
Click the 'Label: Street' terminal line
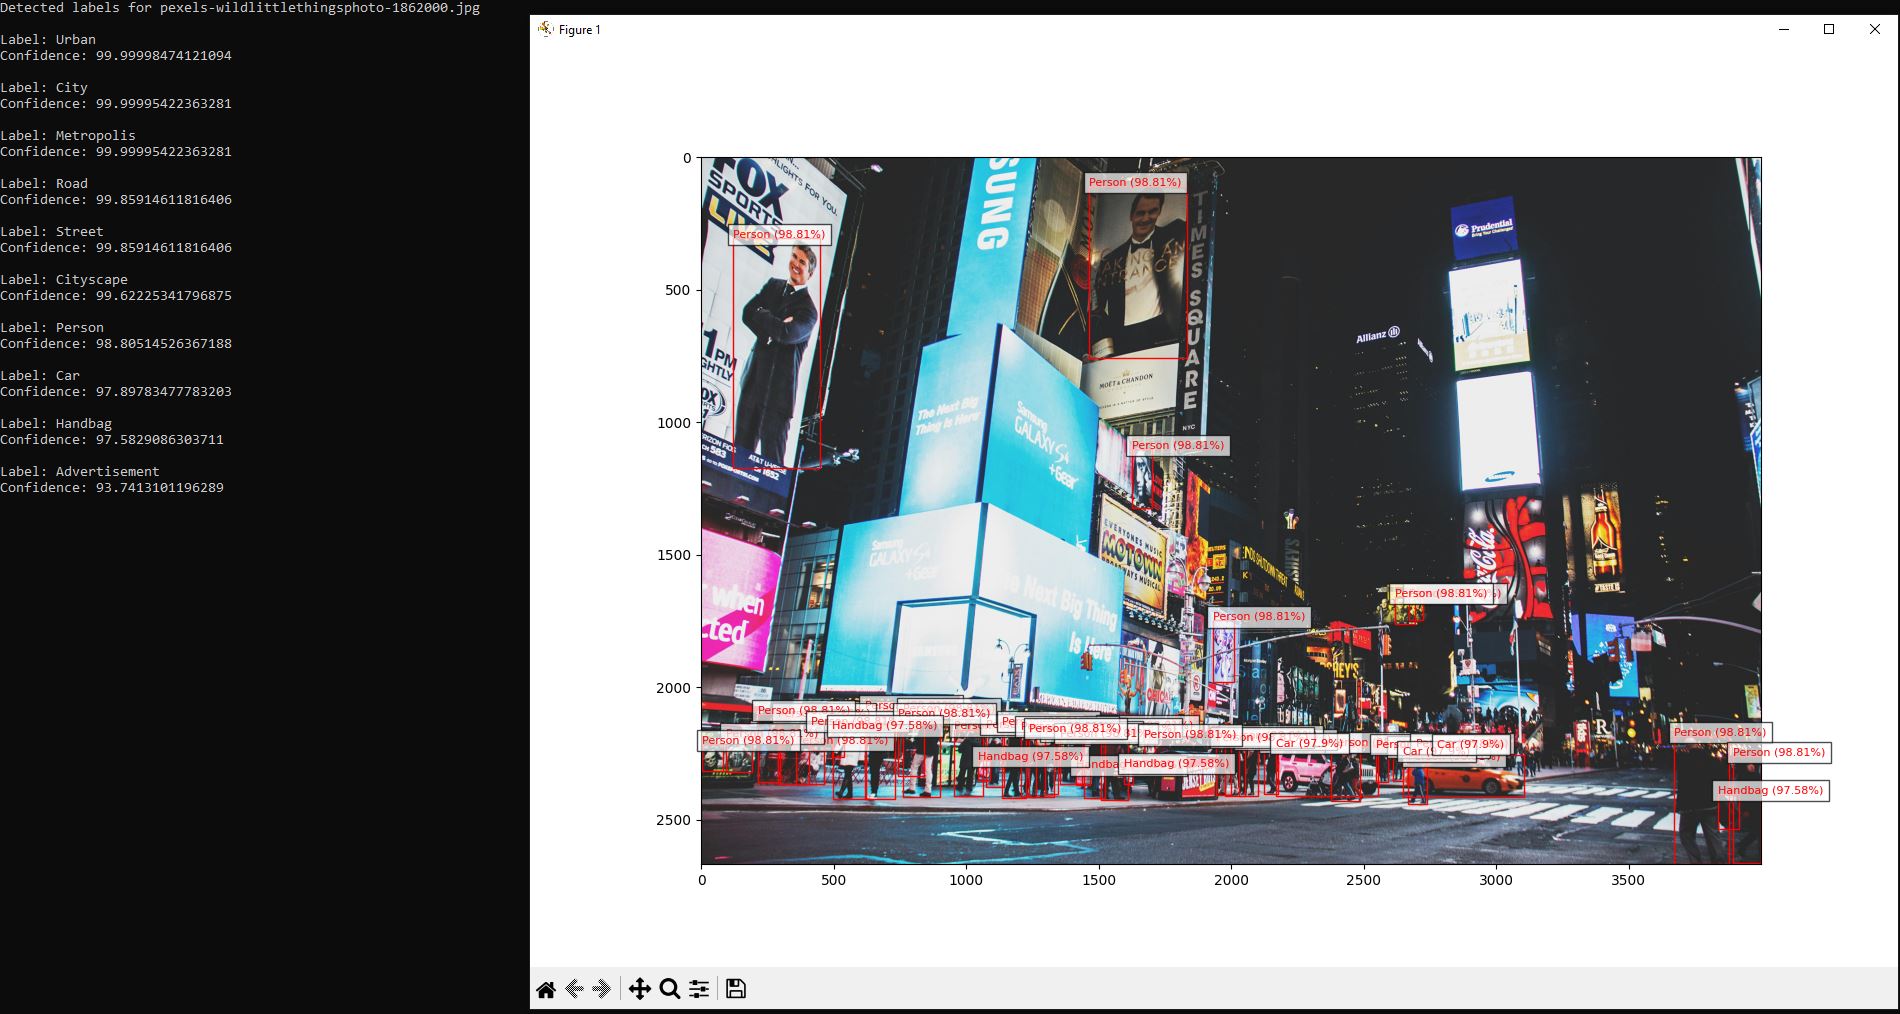pos(52,232)
